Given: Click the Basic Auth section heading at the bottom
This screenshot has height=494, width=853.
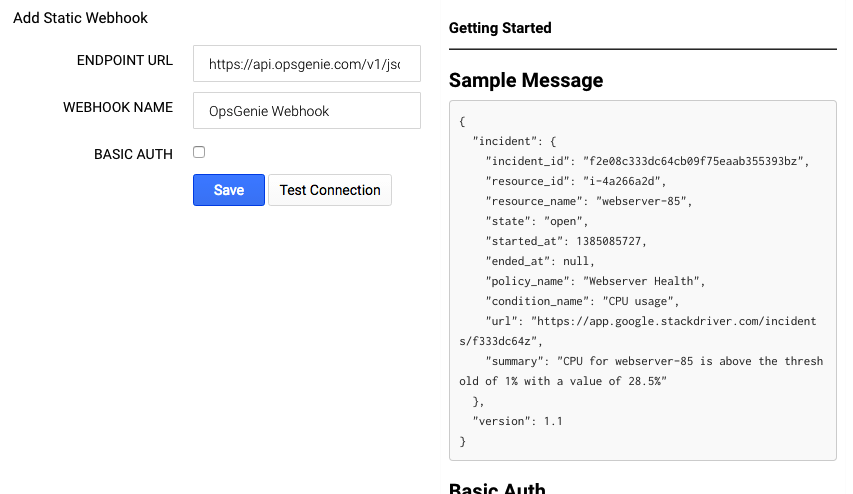Looking at the screenshot, I should [497, 488].
